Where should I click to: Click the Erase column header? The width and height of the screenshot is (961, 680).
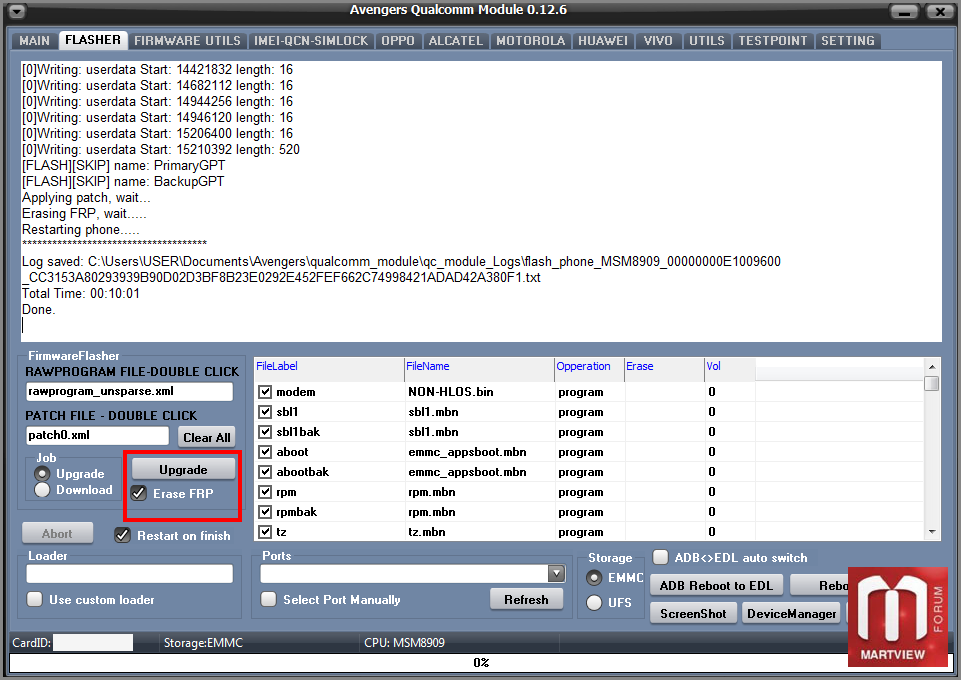pyautogui.click(x=664, y=366)
